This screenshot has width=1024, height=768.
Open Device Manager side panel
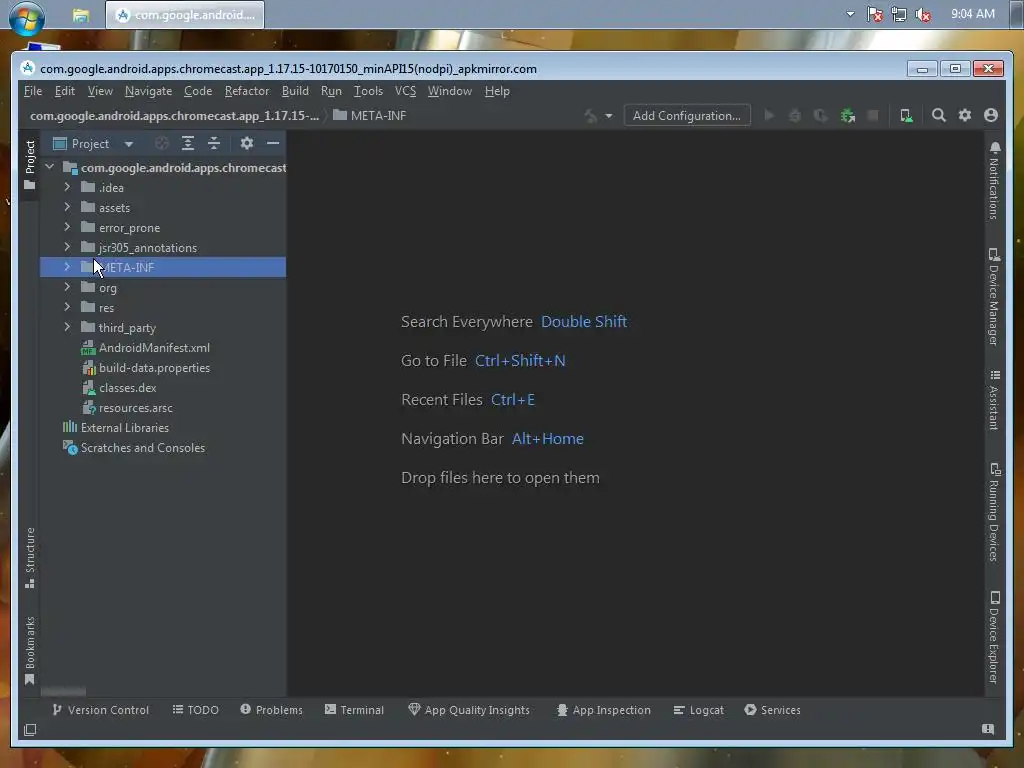click(994, 297)
